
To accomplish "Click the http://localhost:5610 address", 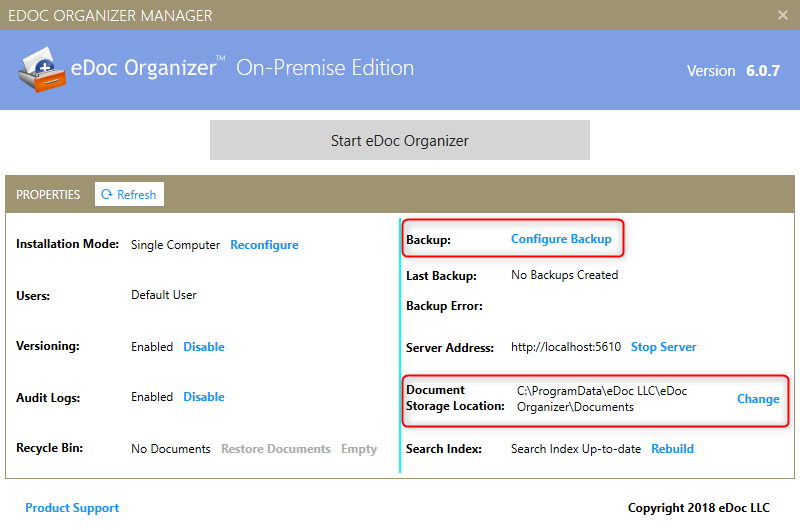I will coord(566,347).
